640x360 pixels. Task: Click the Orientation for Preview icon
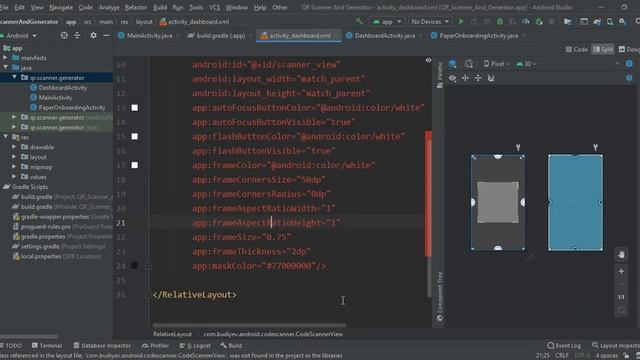coord(469,64)
